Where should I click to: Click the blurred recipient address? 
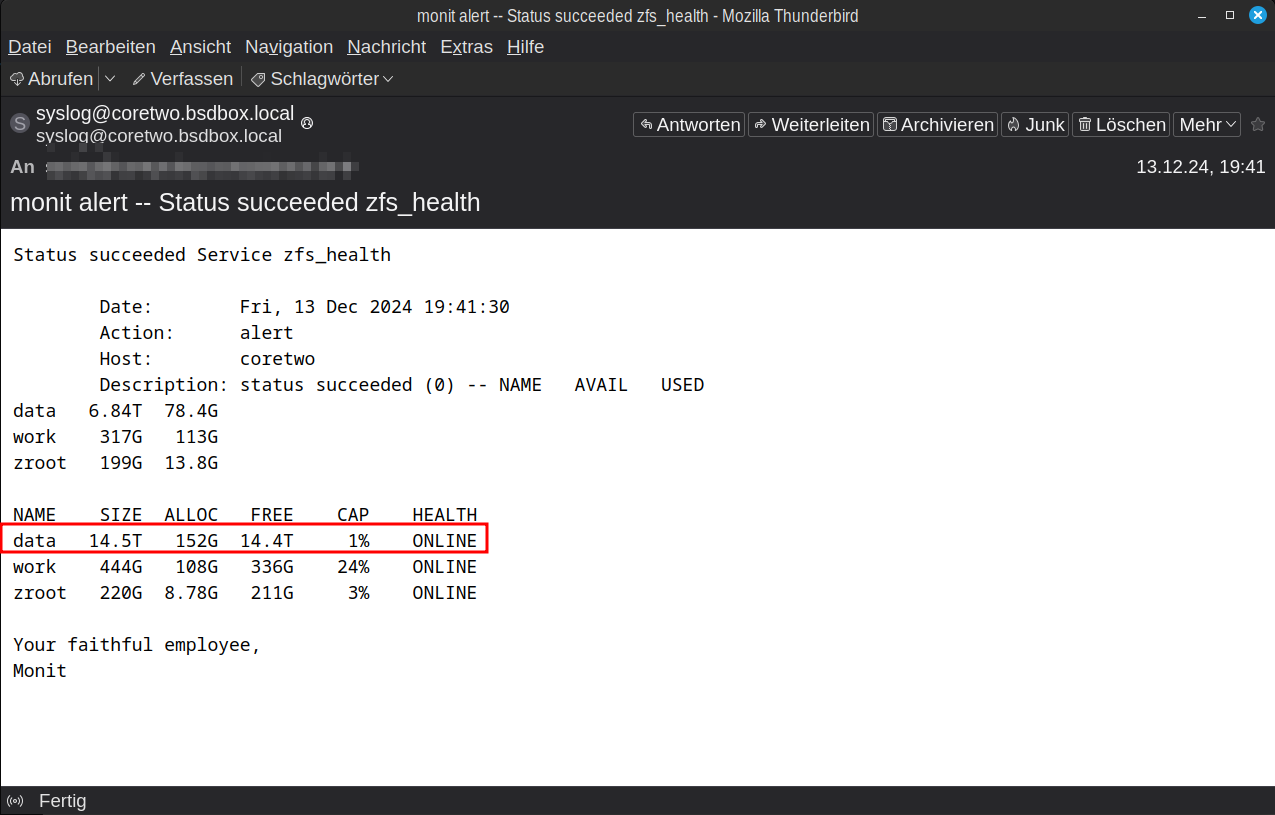coord(202,167)
